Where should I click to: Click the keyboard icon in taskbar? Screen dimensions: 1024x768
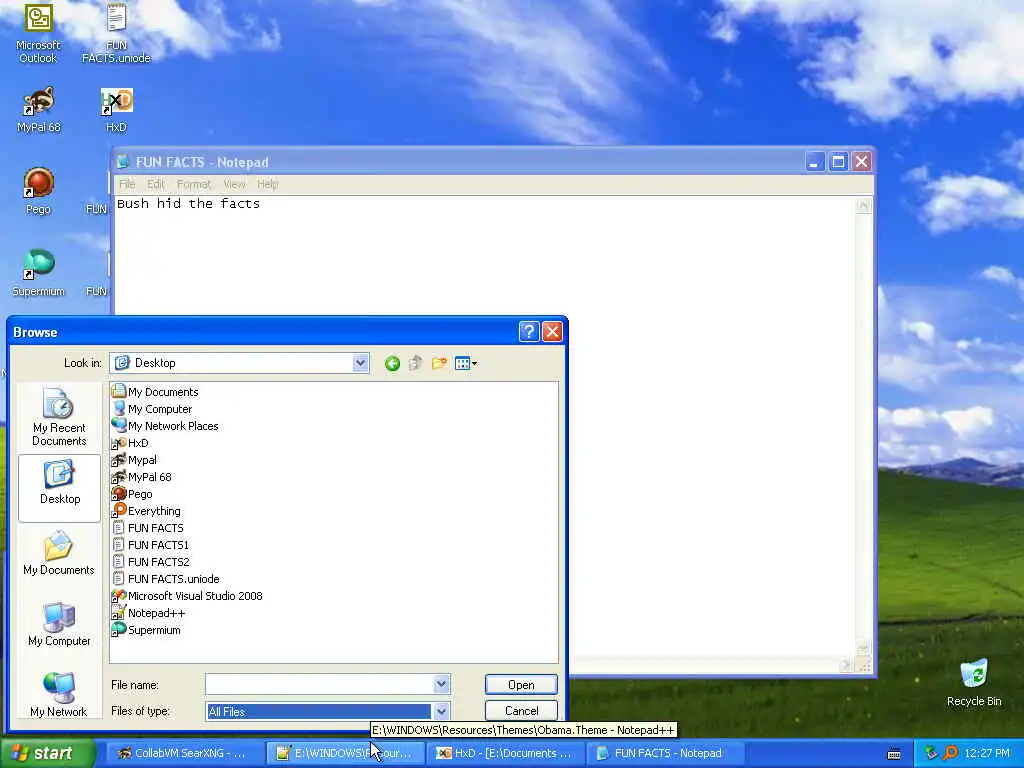coord(894,754)
